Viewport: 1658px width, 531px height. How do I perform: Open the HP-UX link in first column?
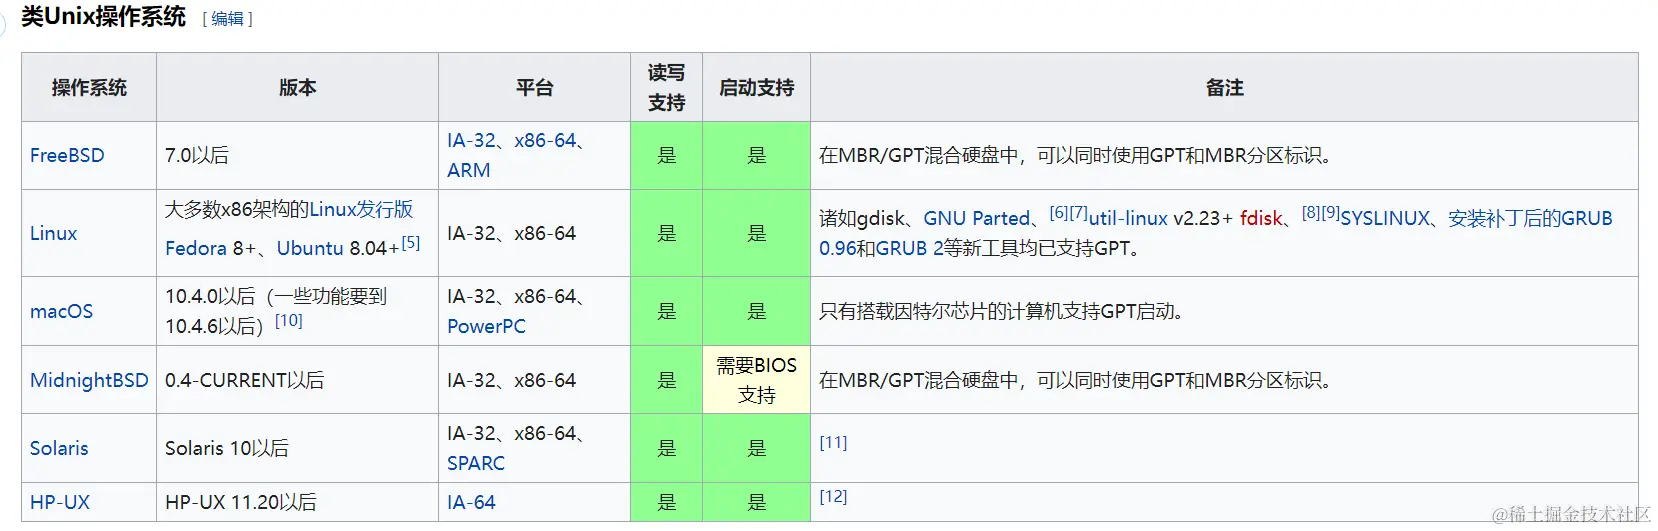[60, 502]
